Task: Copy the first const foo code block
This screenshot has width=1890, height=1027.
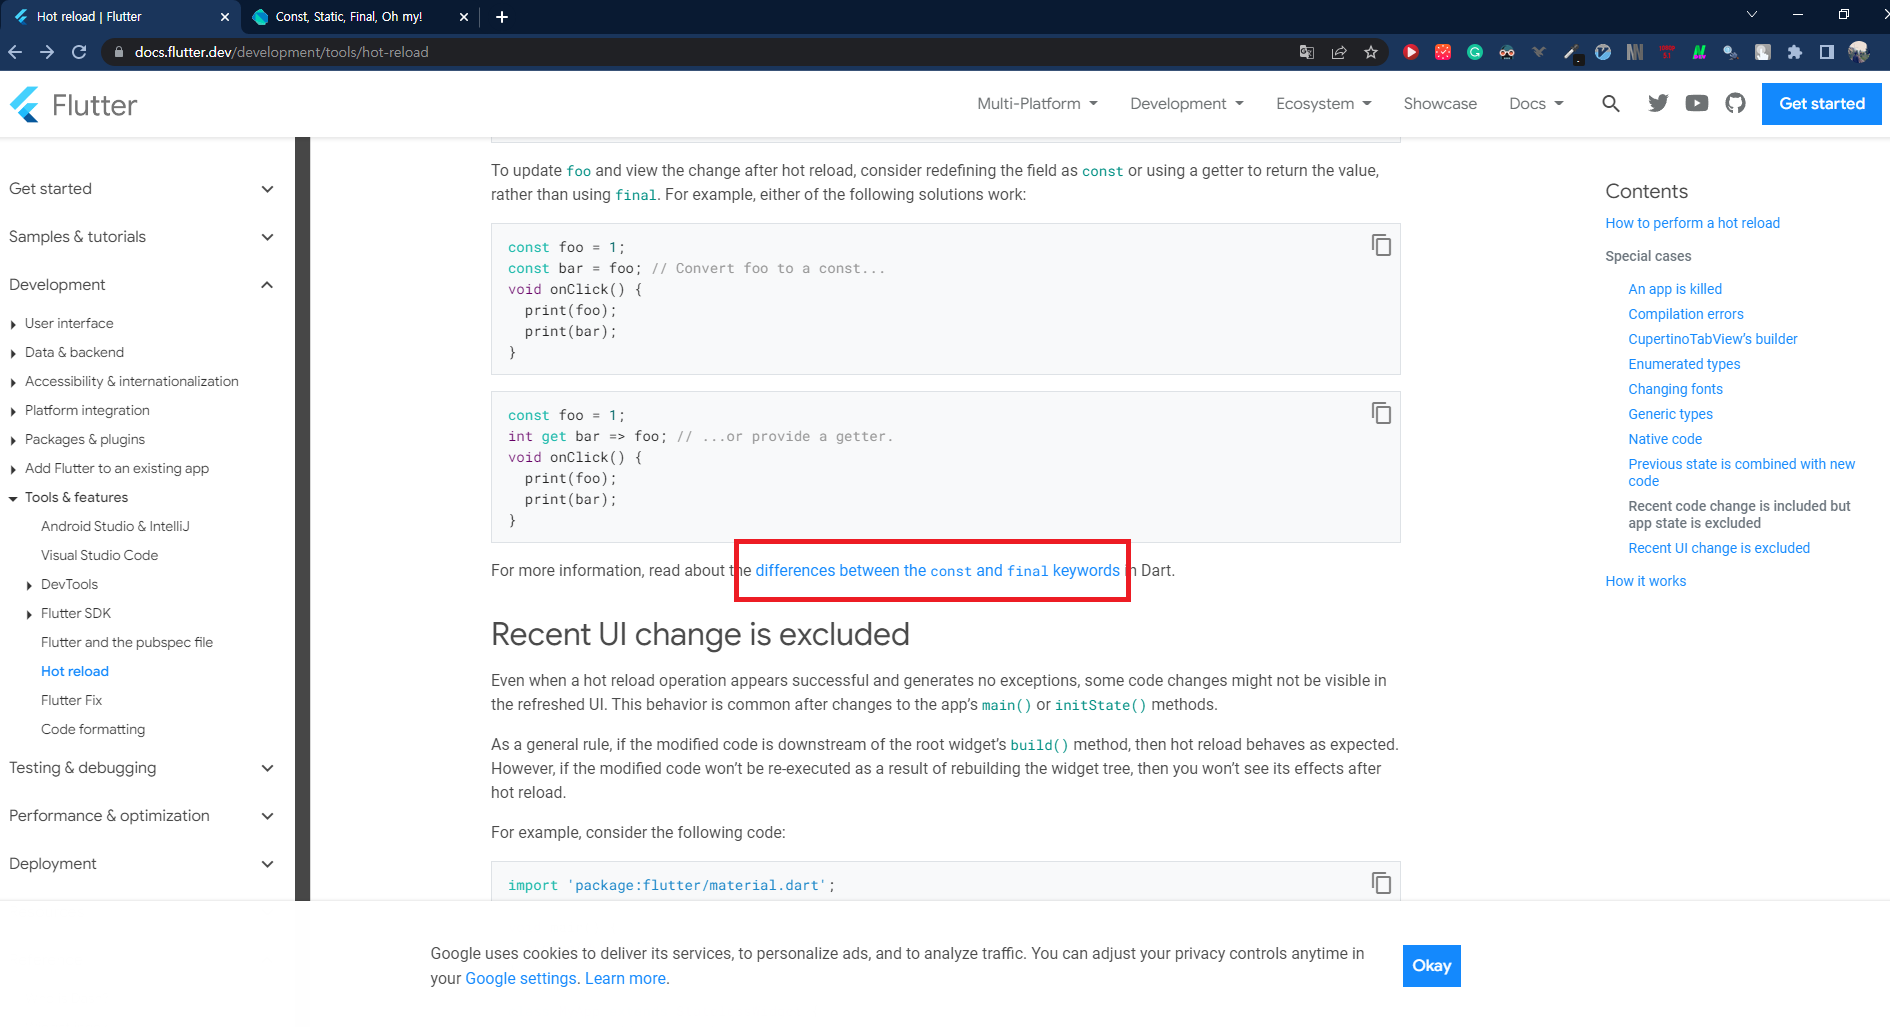Action: pyautogui.click(x=1381, y=245)
